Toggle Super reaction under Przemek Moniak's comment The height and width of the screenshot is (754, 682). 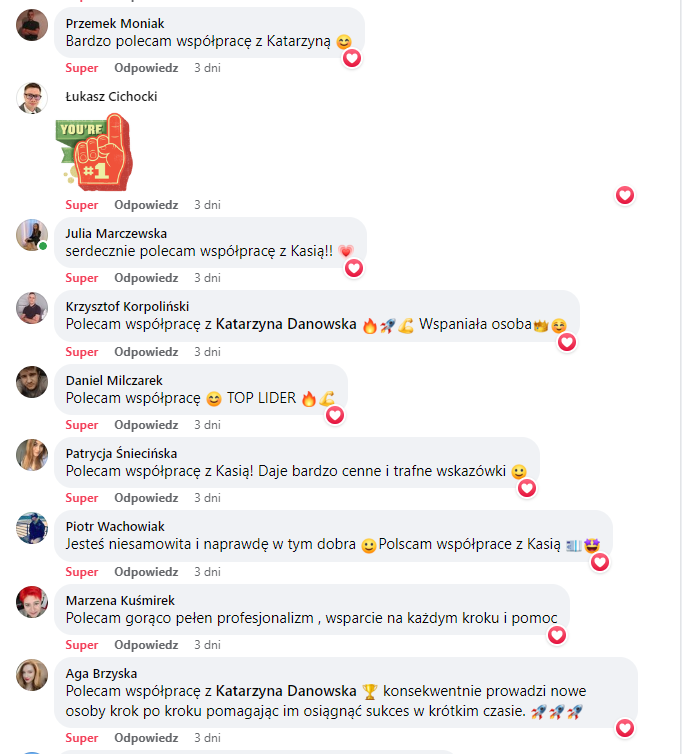pyautogui.click(x=82, y=68)
